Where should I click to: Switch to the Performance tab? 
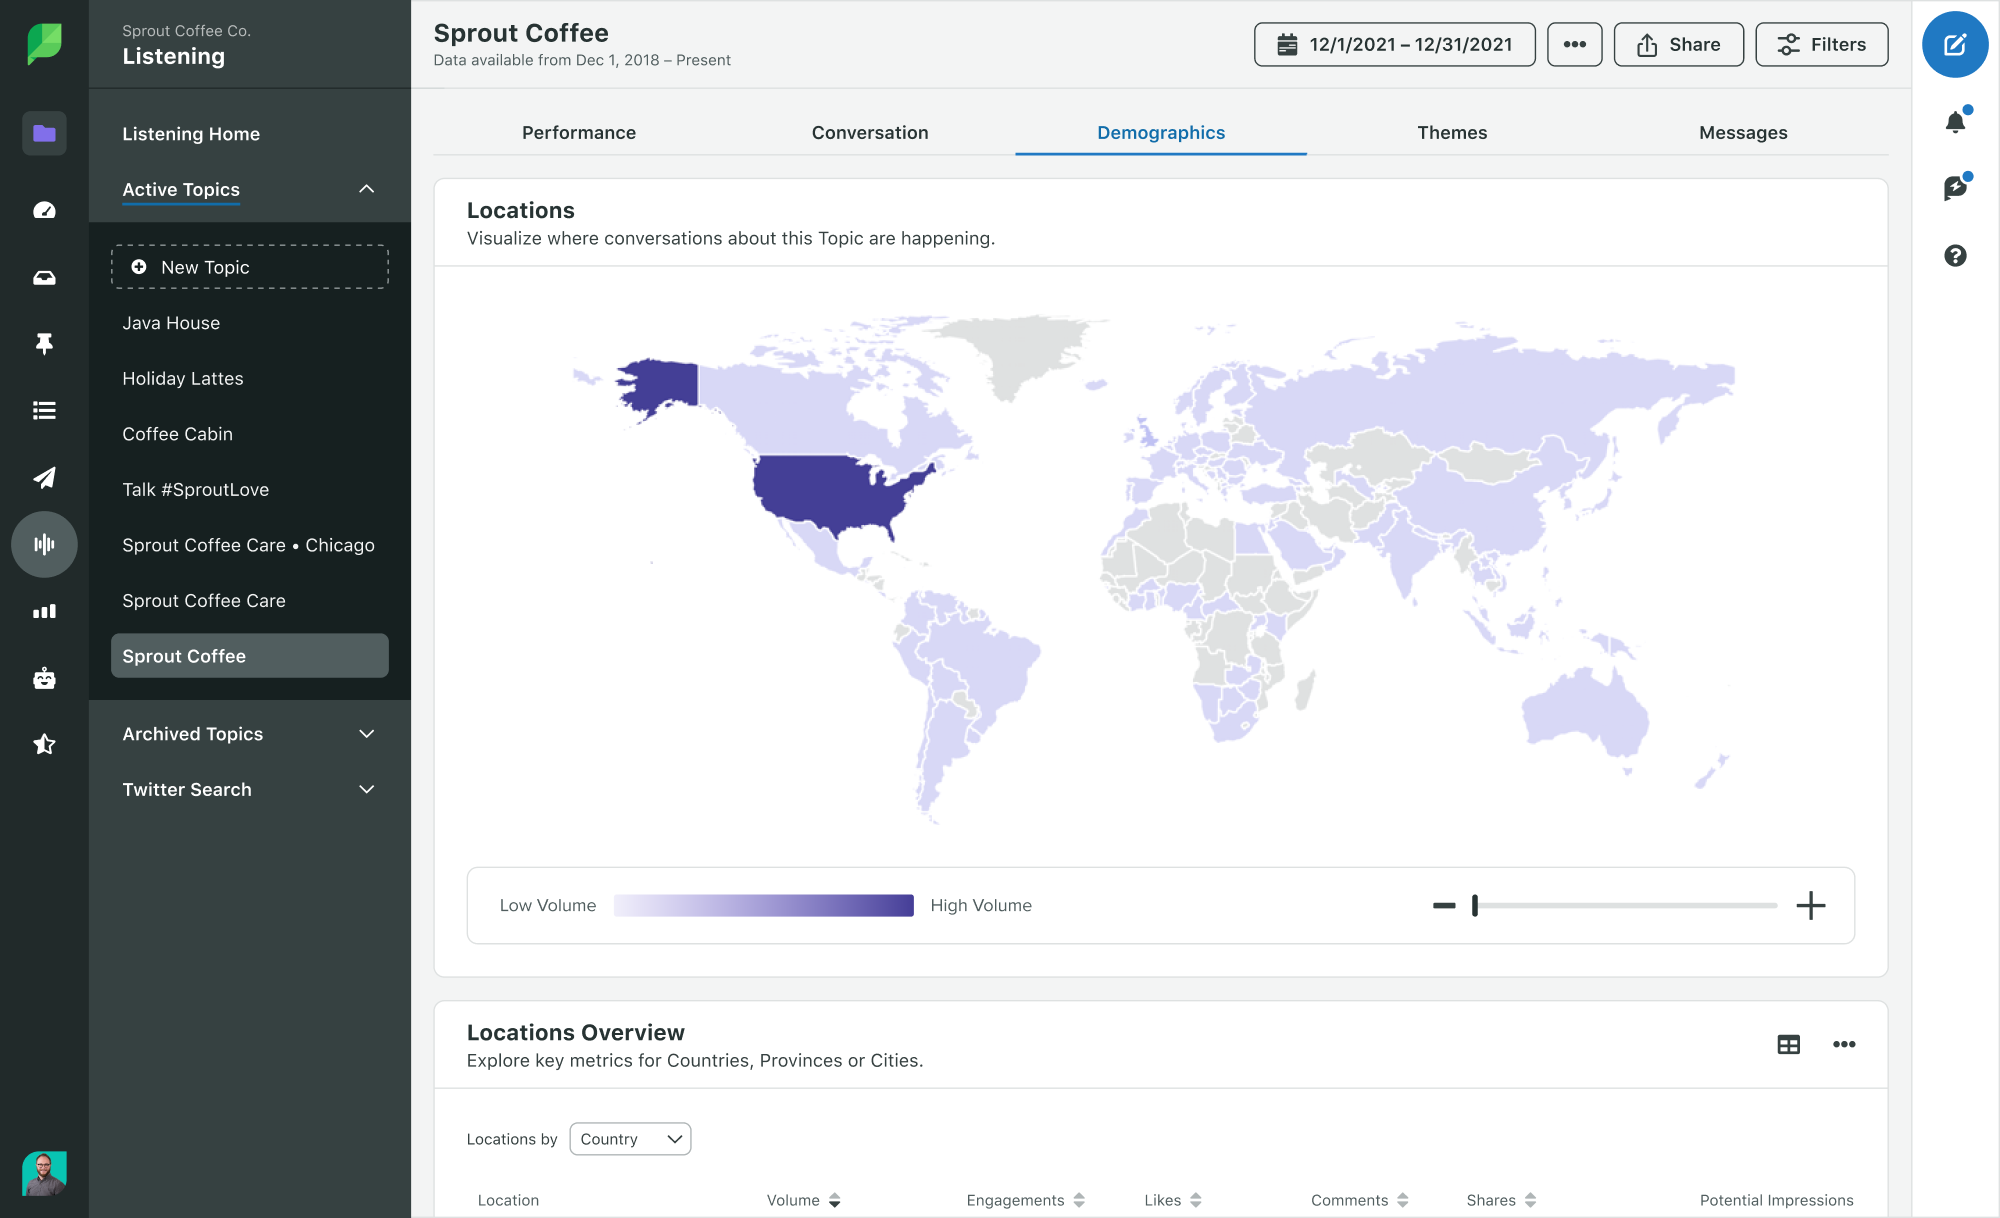[x=580, y=130]
